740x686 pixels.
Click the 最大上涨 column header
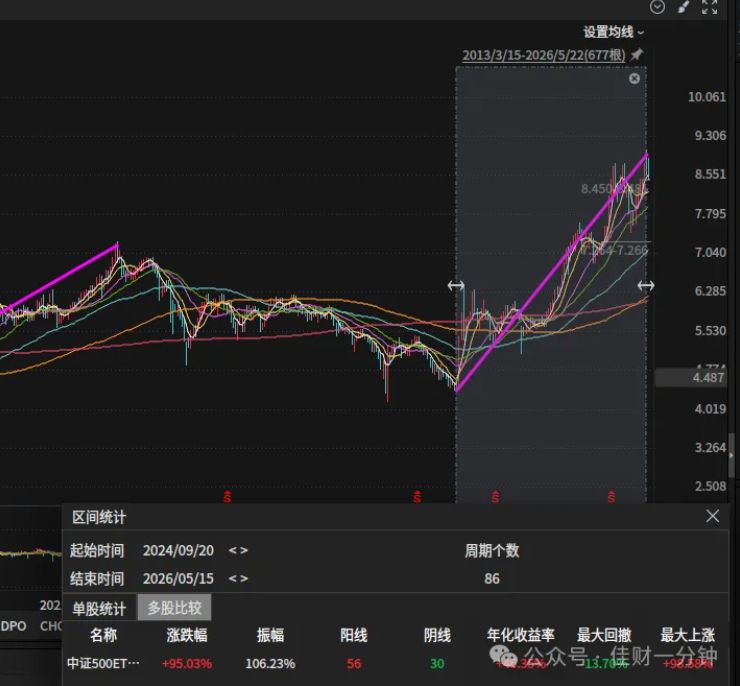click(688, 635)
